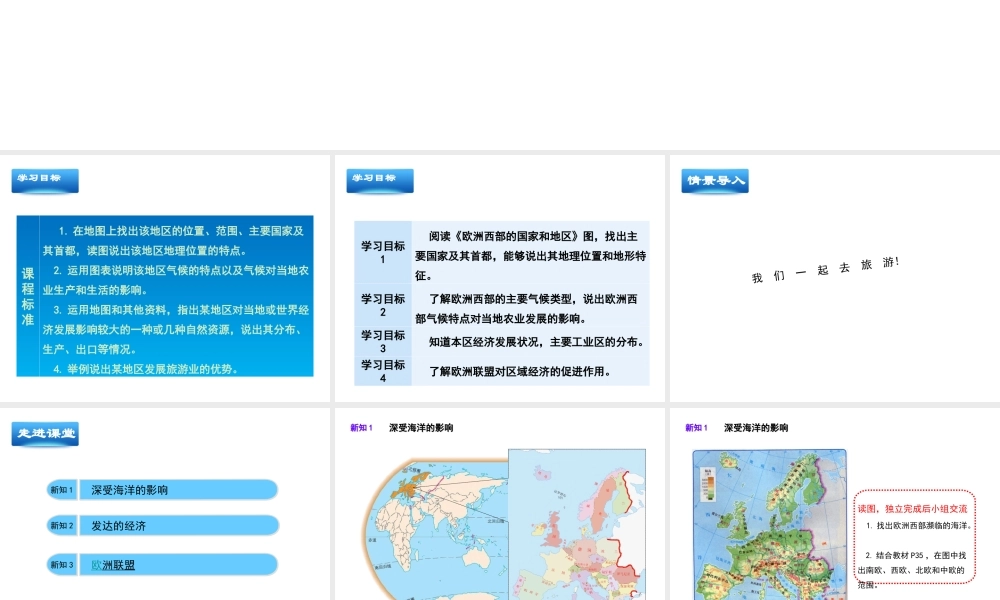Select the 学习目标 2 table cell

pyautogui.click(x=382, y=305)
